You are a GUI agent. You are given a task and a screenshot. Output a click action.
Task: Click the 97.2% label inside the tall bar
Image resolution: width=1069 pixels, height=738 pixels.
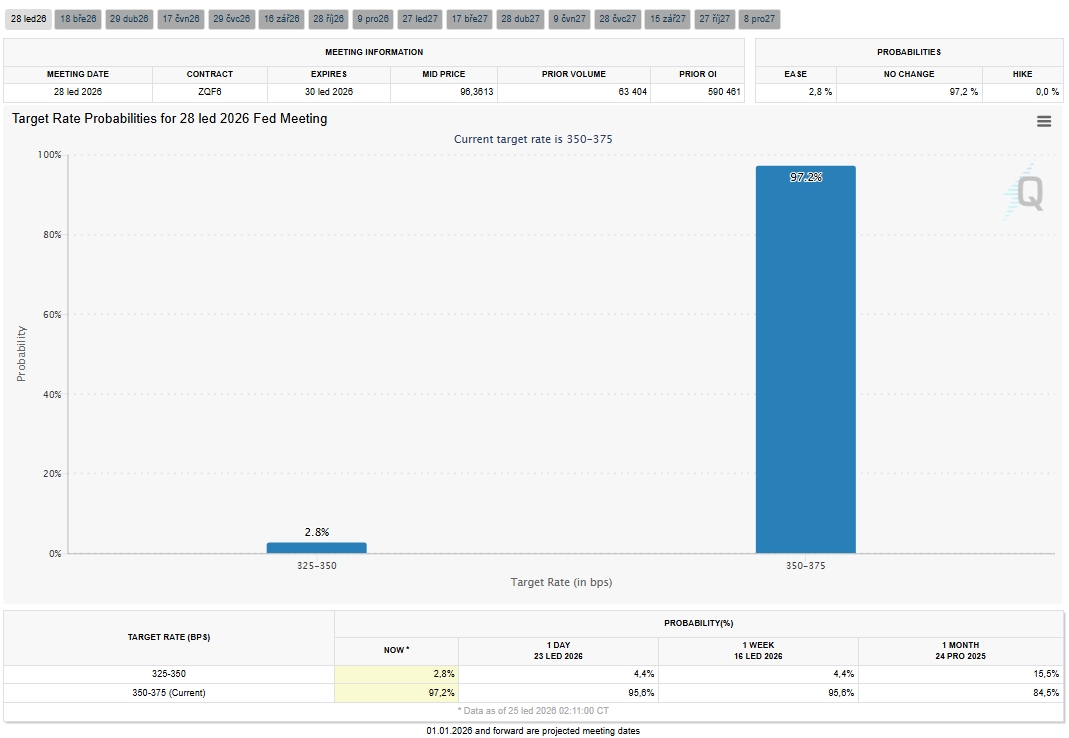point(806,177)
